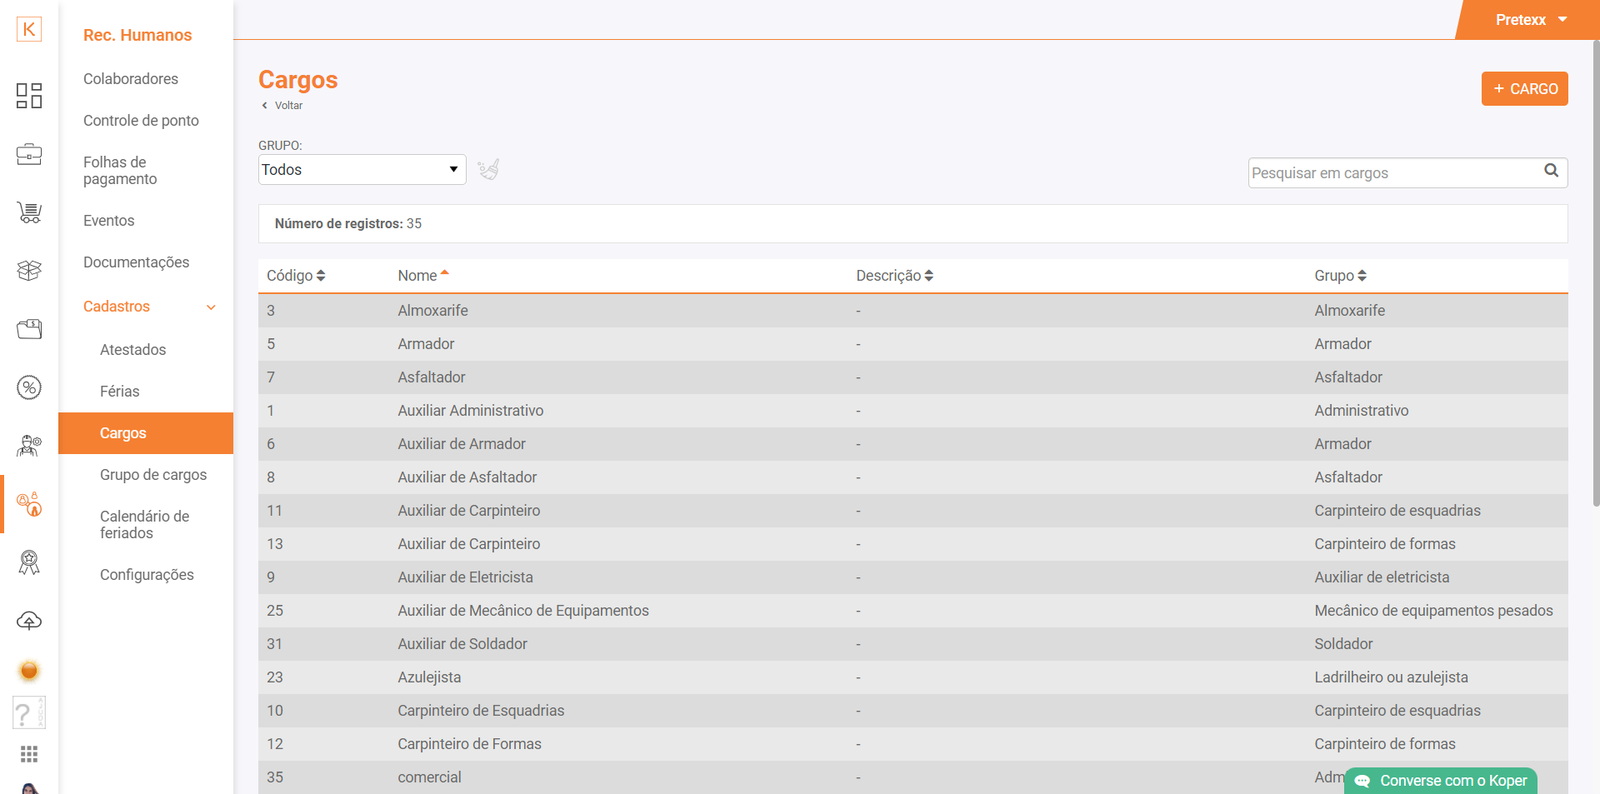Go to Grupo de cargos menu item
The image size is (1600, 794).
coord(153,475)
